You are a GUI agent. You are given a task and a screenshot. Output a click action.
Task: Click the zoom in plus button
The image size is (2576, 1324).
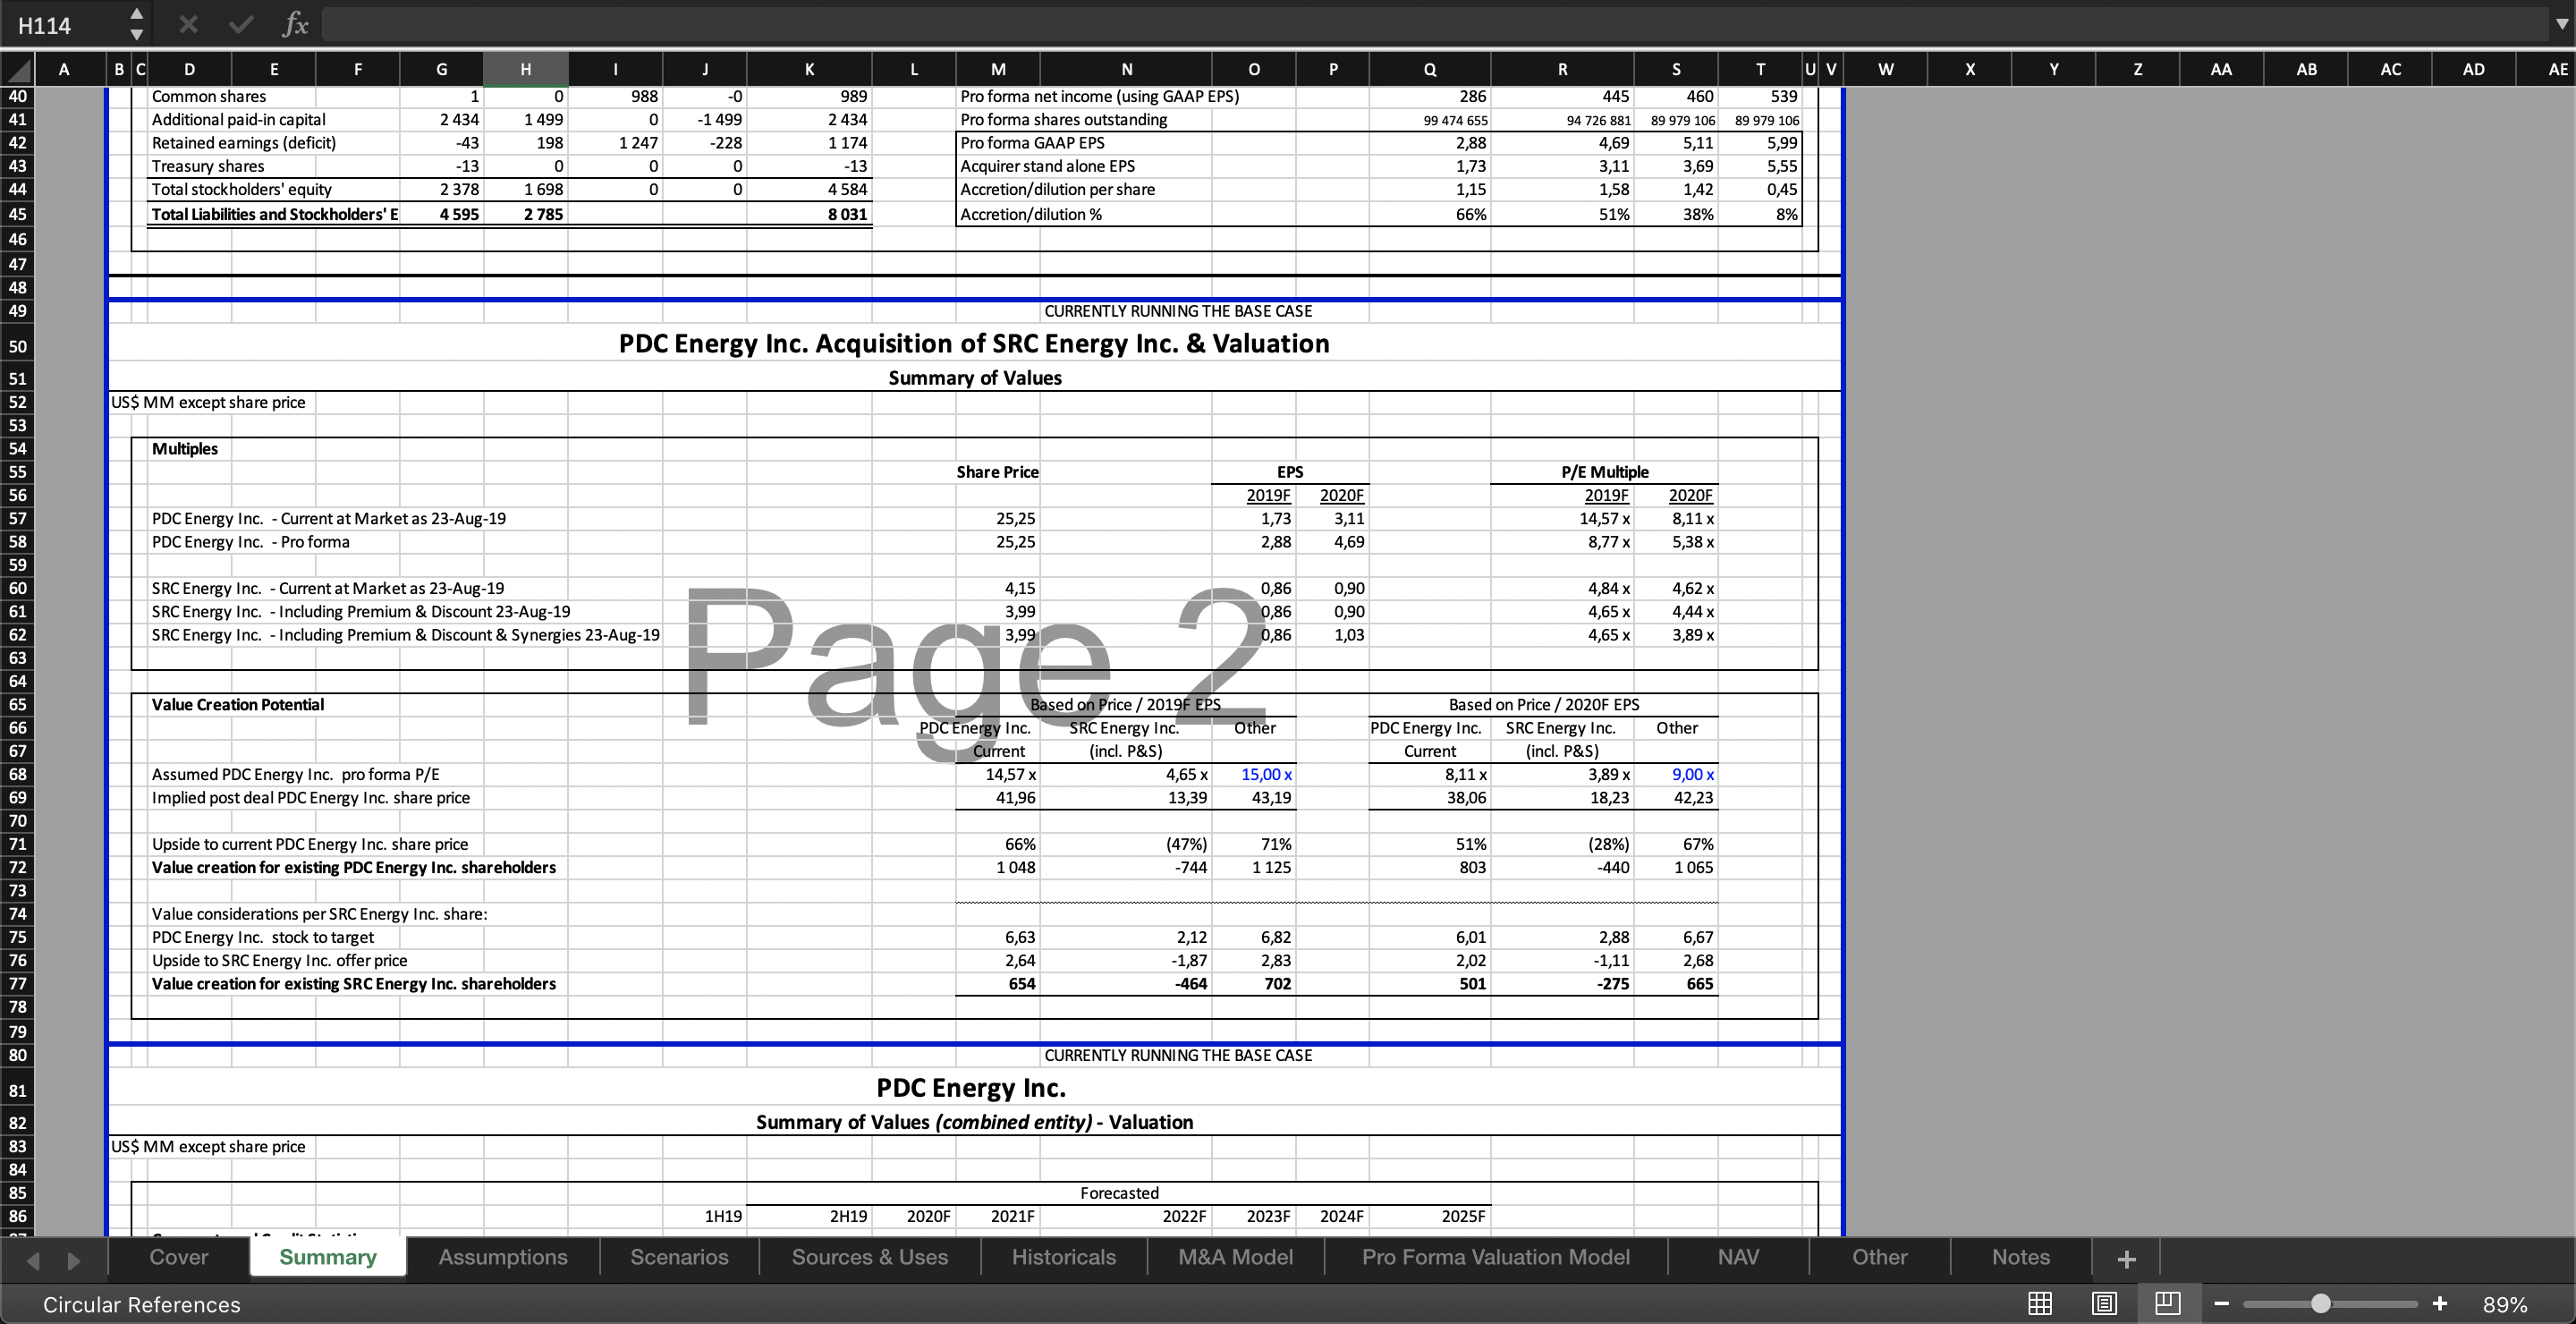[2440, 1303]
